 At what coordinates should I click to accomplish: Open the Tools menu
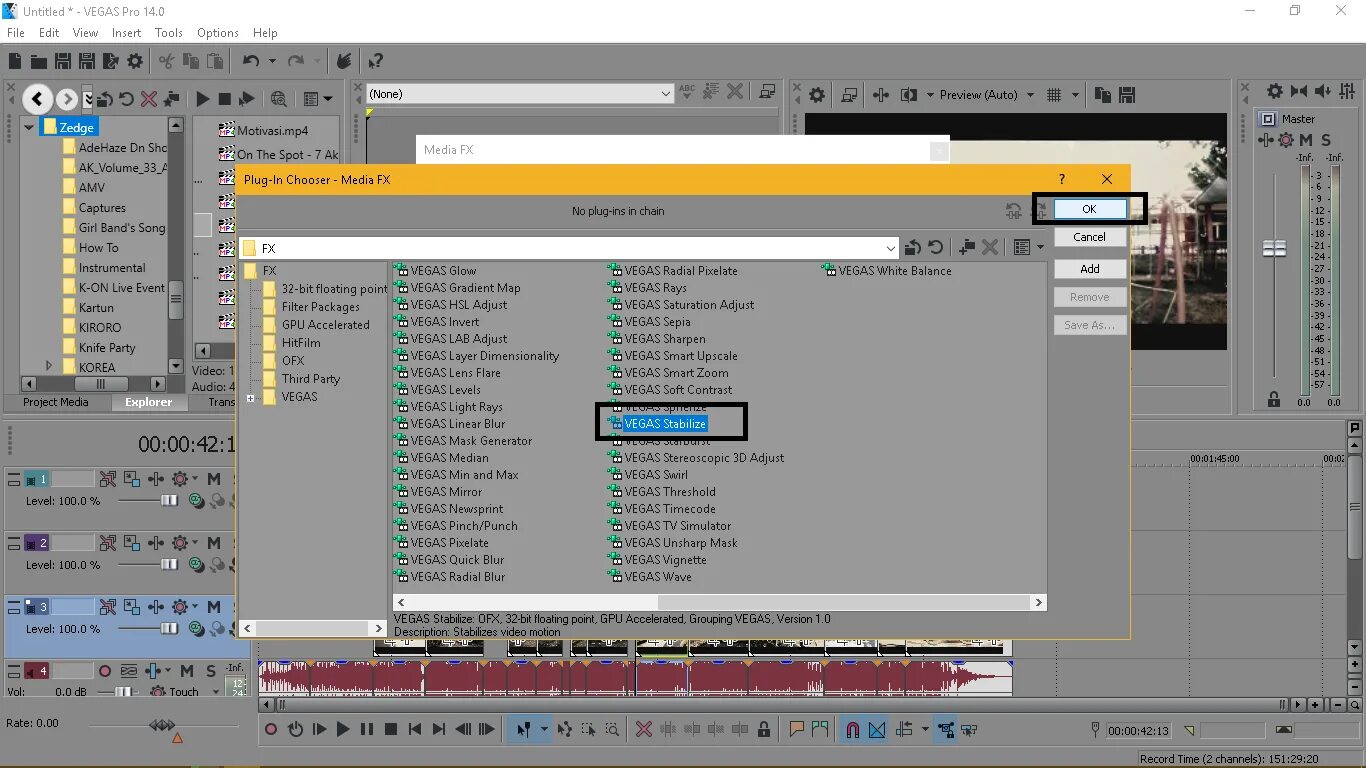(168, 33)
